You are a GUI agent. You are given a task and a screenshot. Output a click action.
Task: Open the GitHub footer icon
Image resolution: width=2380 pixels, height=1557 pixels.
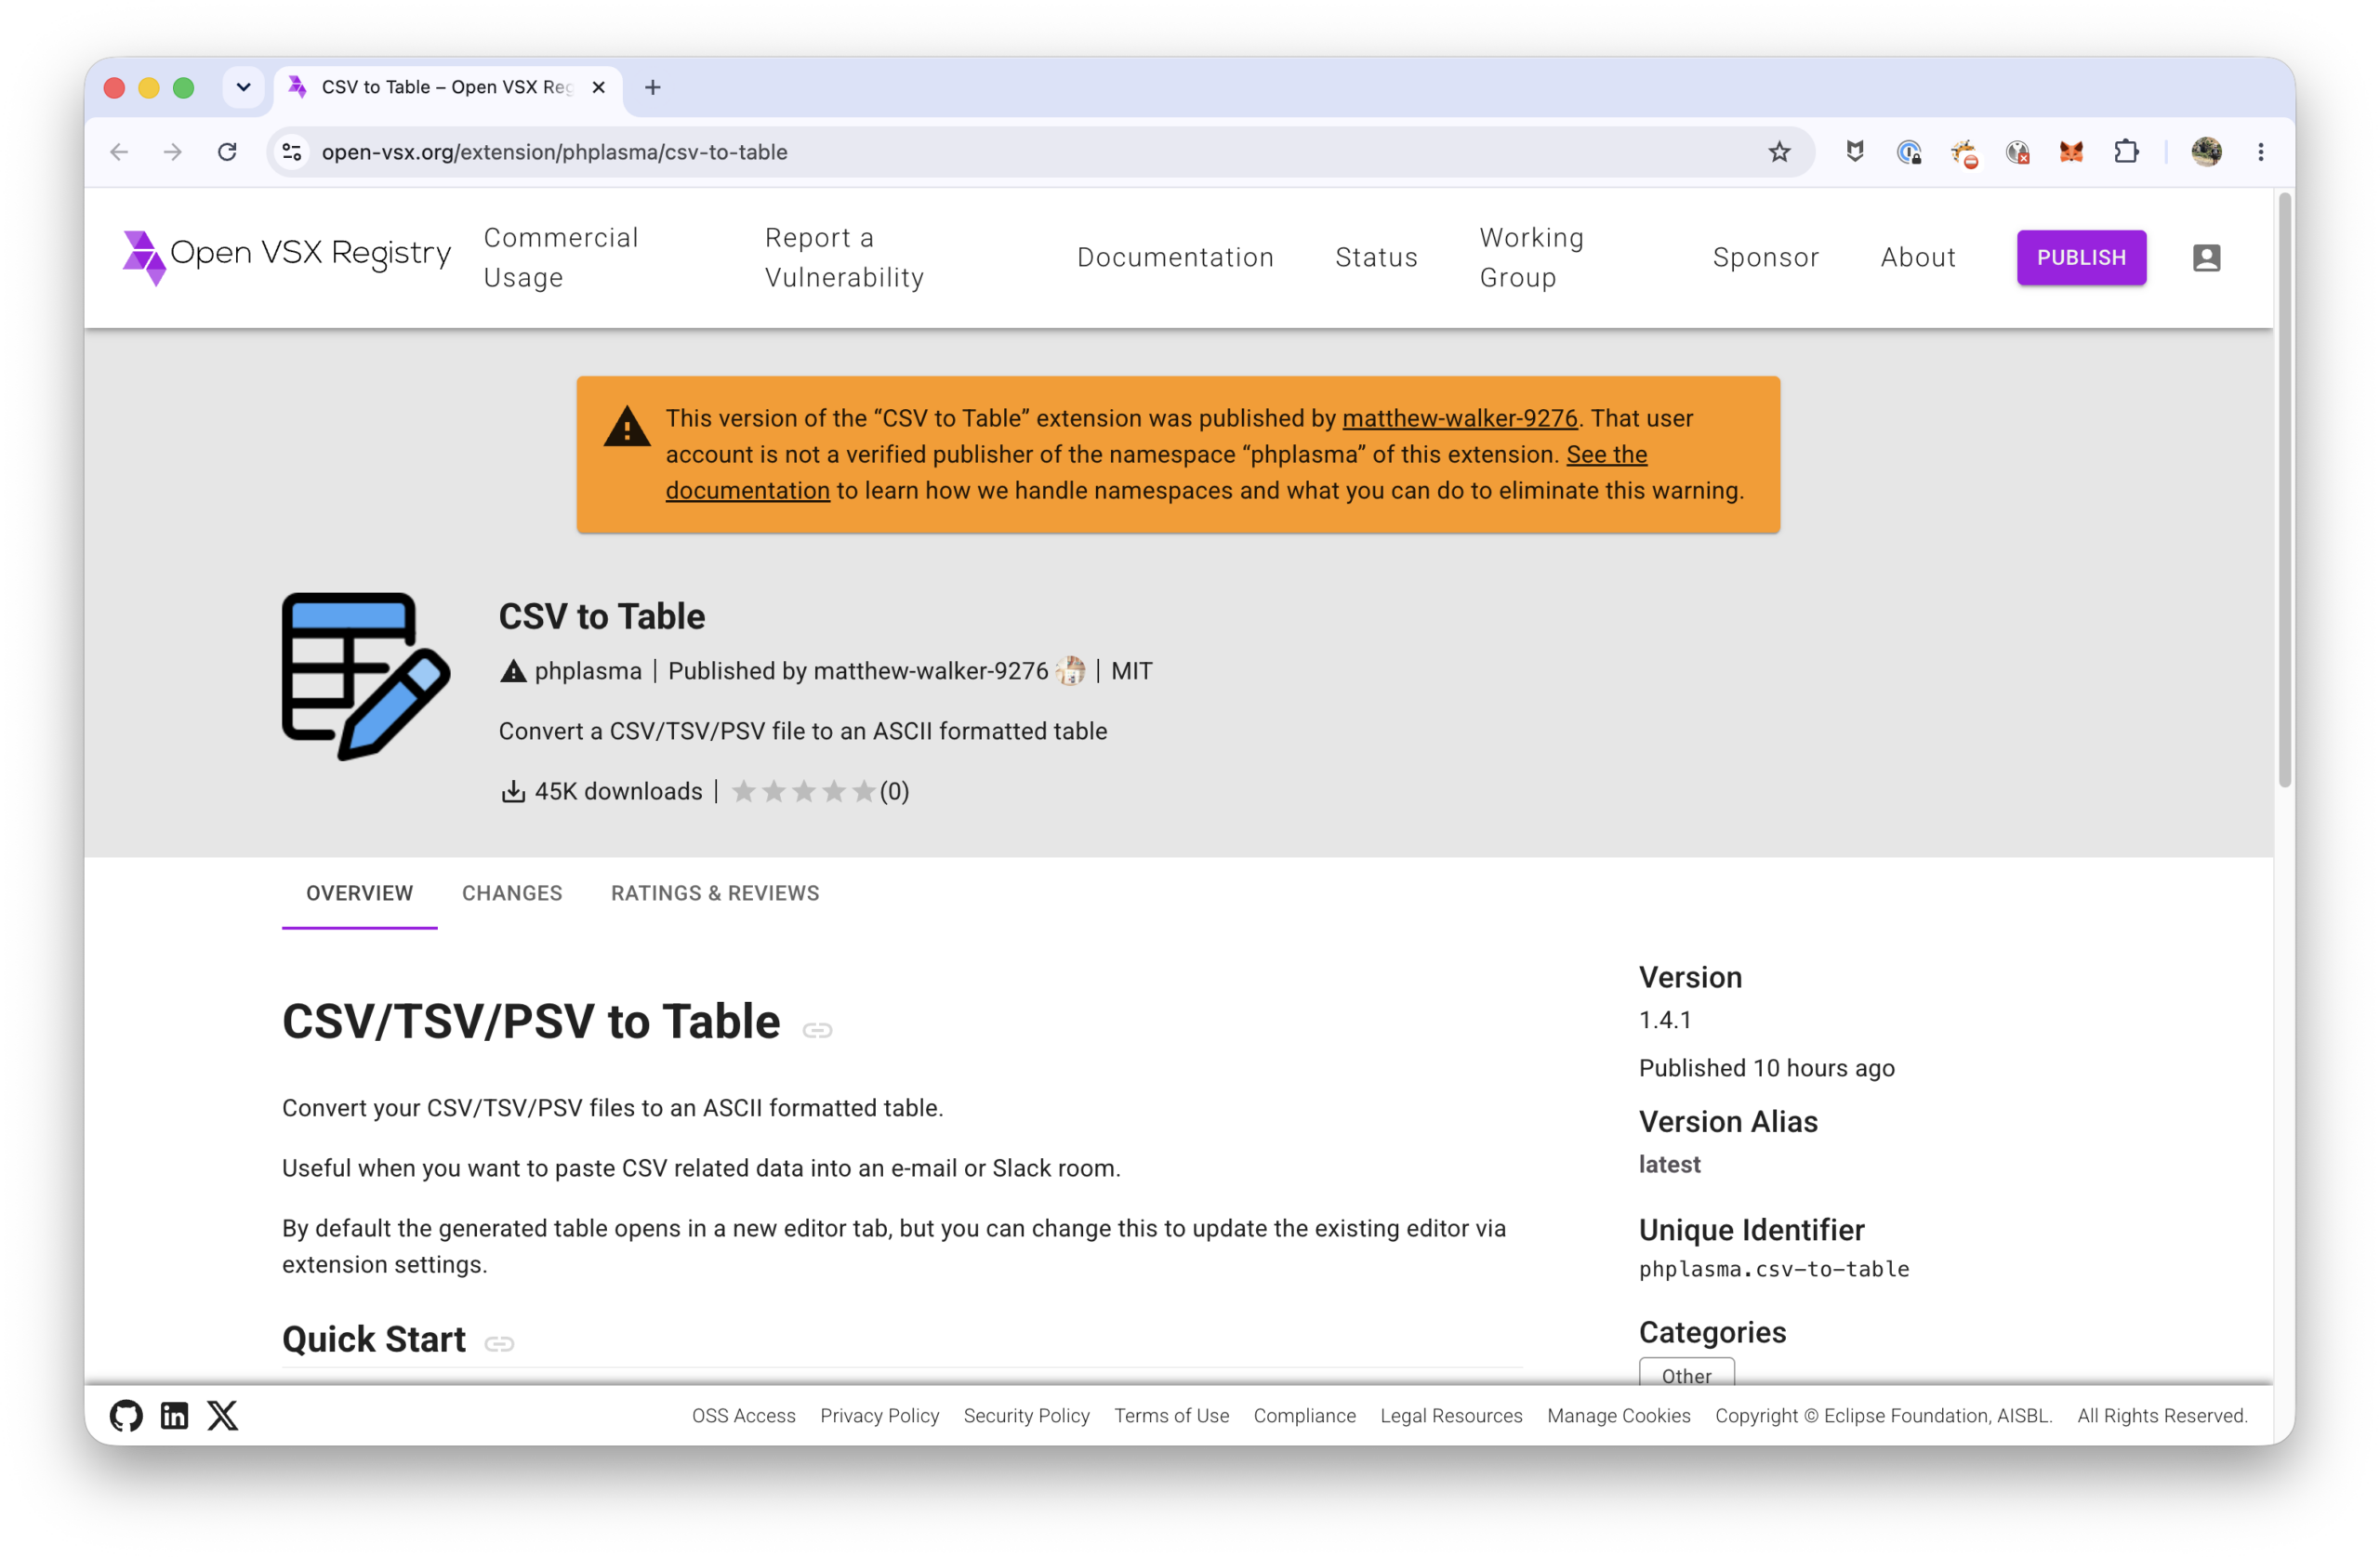pyautogui.click(x=127, y=1415)
